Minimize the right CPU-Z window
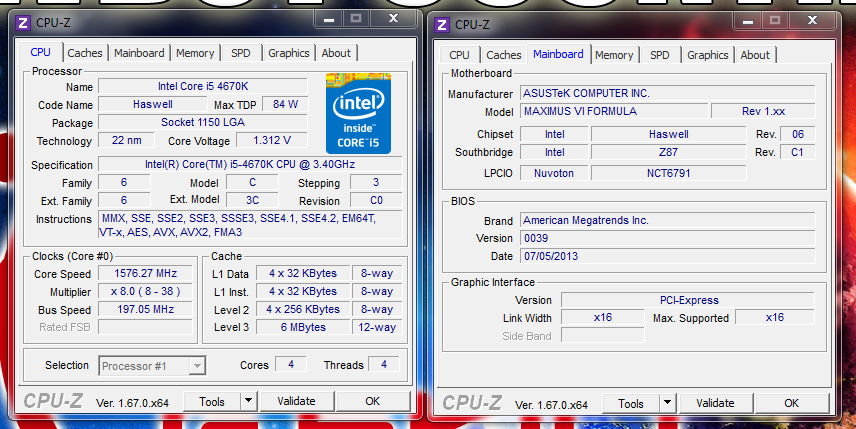Image resolution: width=856 pixels, height=429 pixels. [748, 21]
